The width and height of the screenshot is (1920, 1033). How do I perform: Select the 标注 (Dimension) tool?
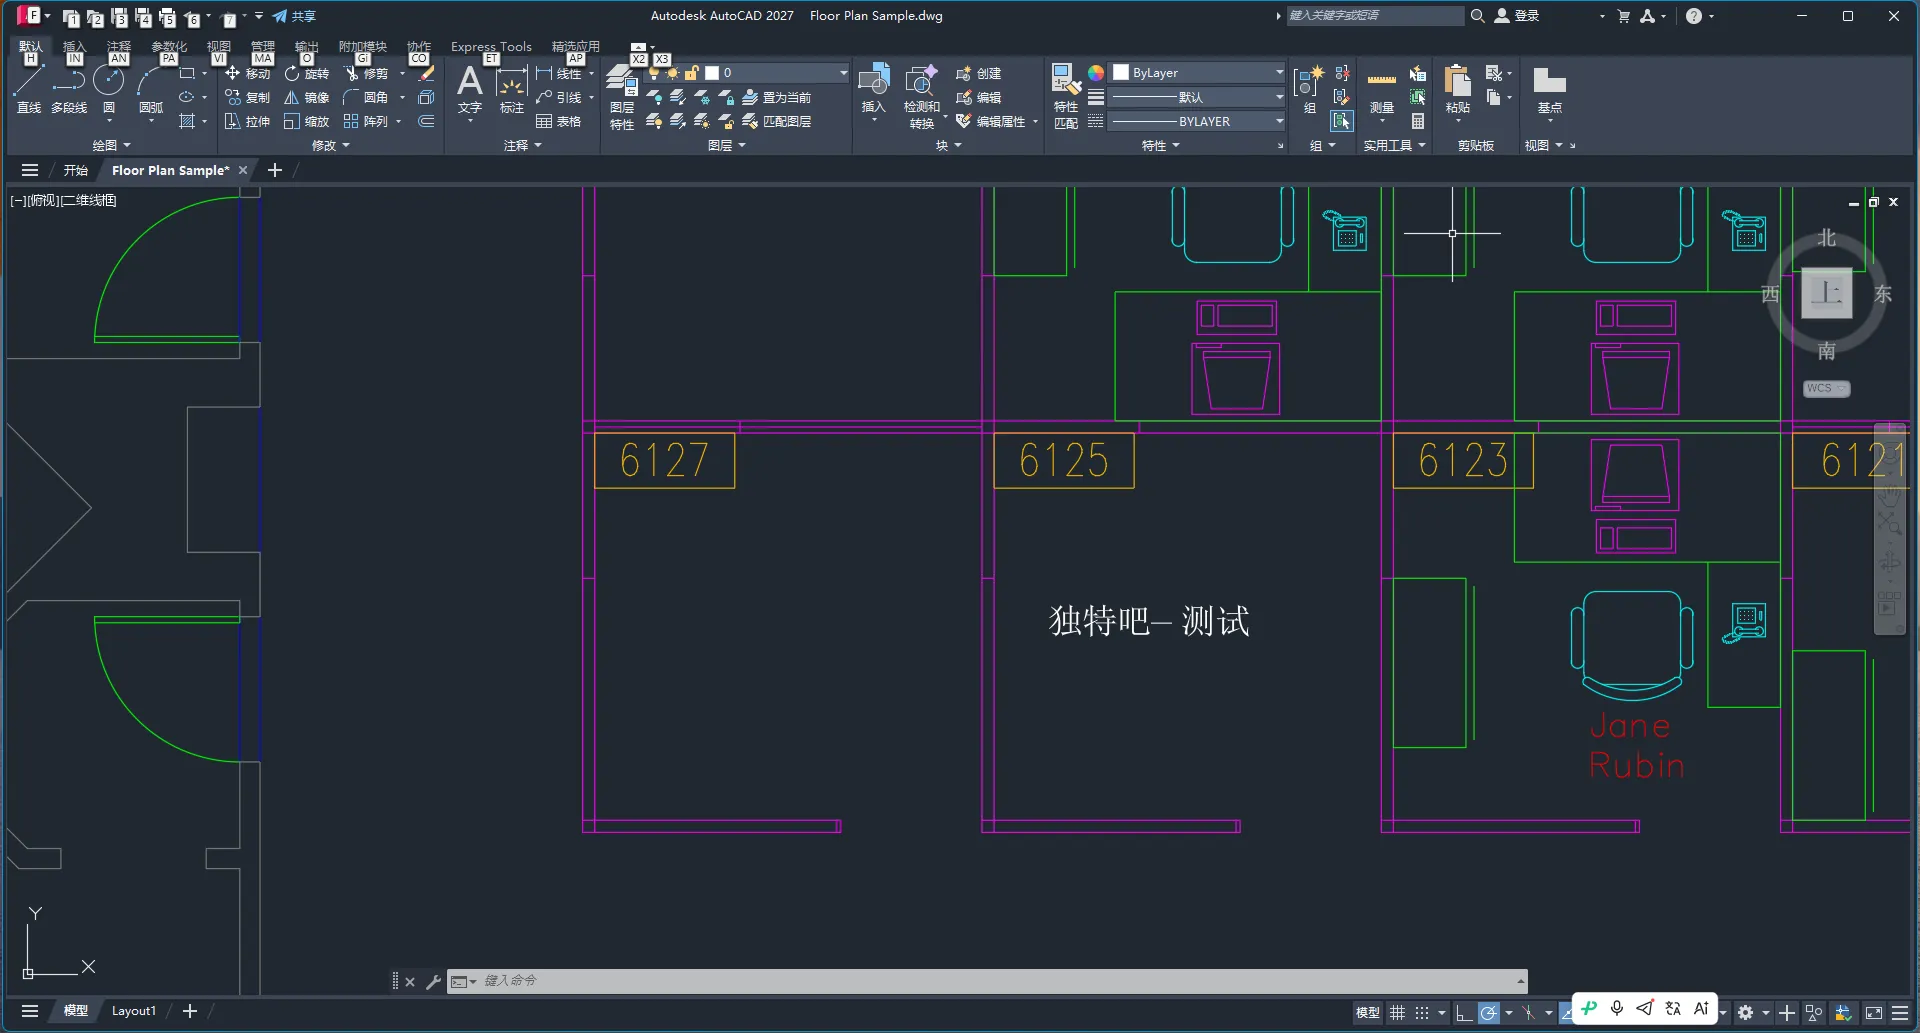click(512, 89)
